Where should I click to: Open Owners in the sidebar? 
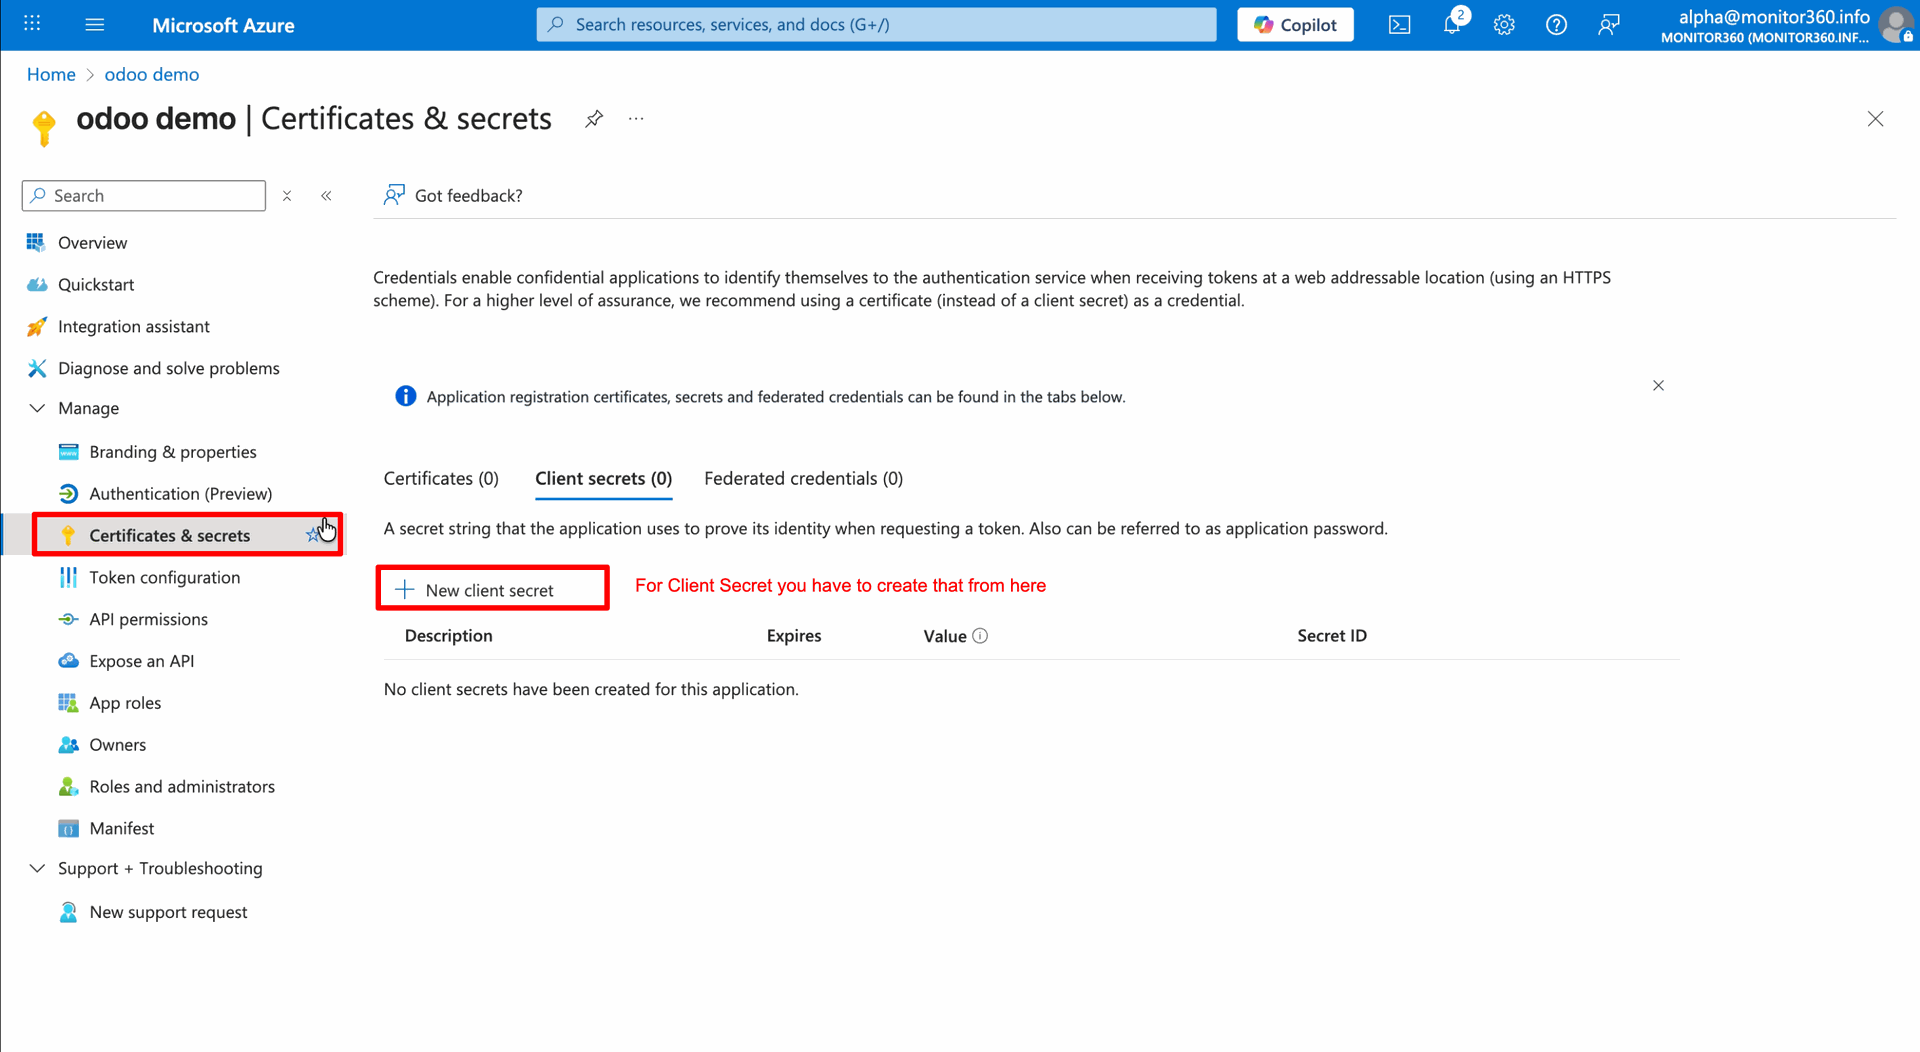118,745
